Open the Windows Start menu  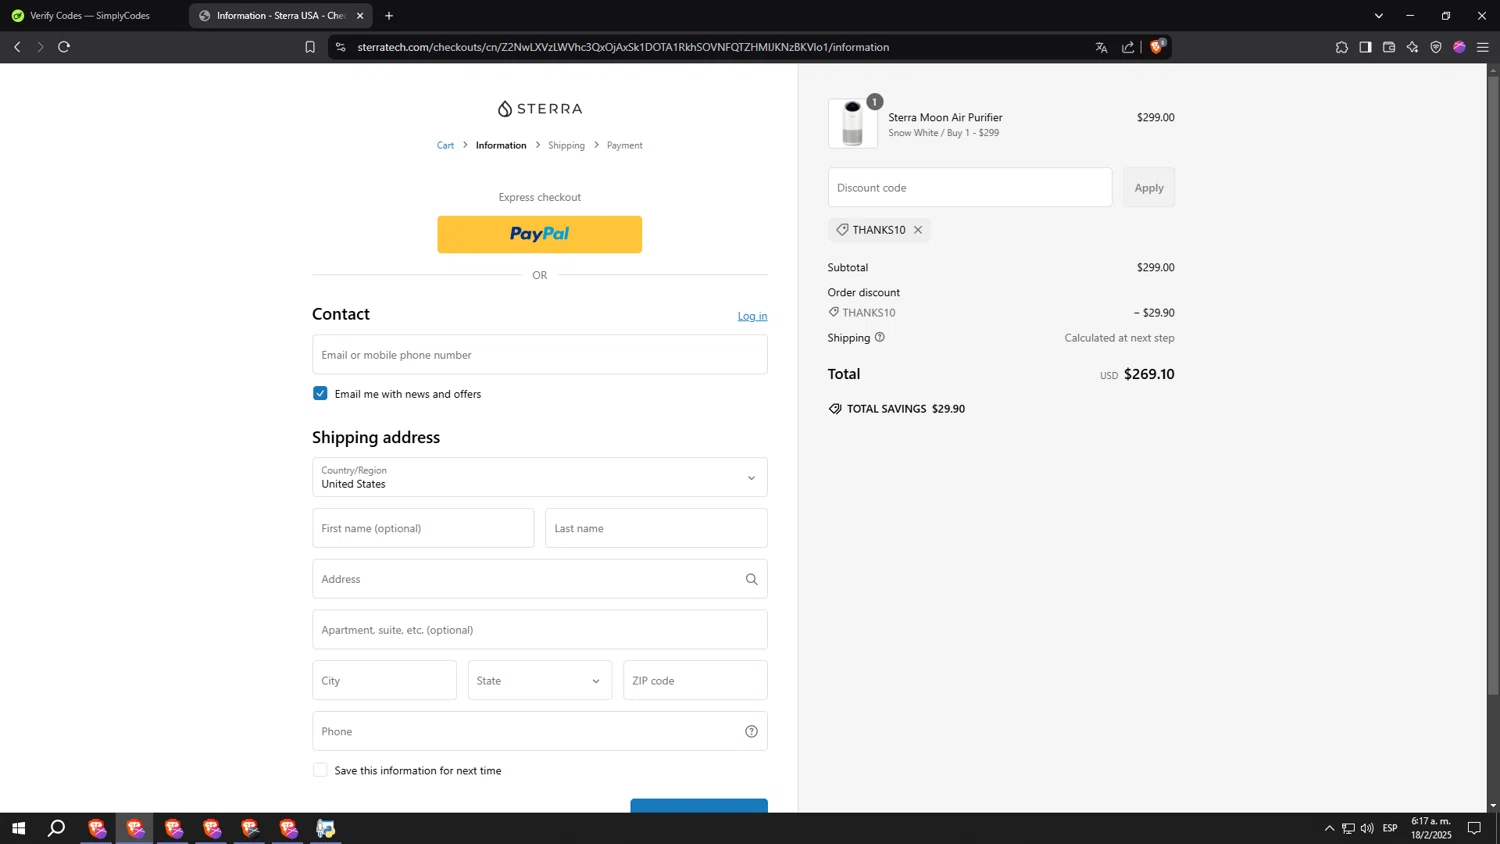[18, 828]
